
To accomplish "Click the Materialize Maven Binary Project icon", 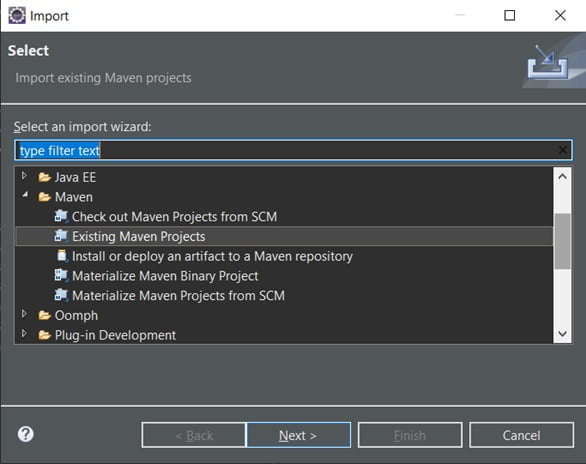I will point(61,276).
